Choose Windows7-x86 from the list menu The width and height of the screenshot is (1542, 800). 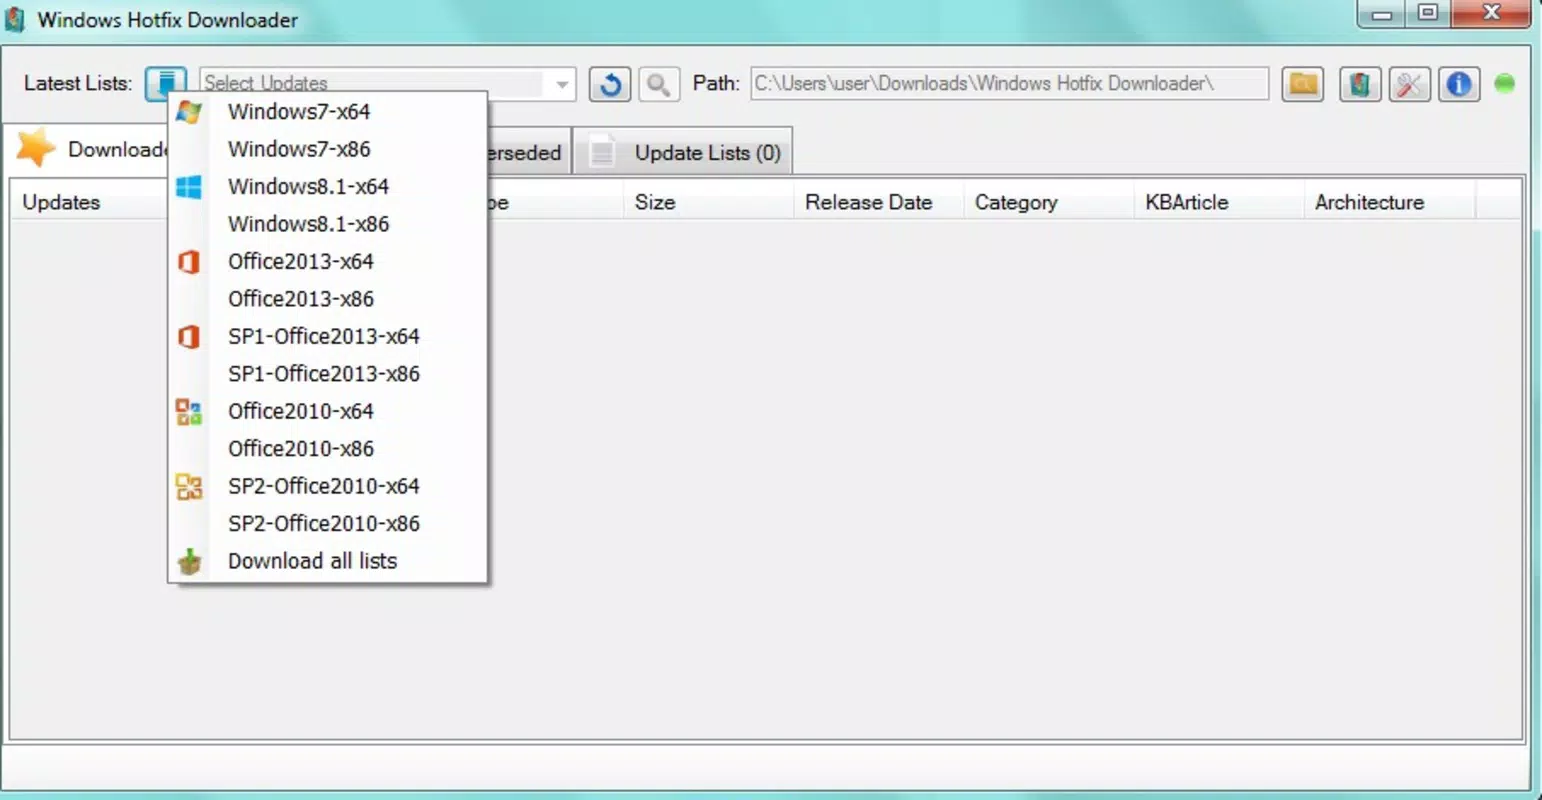(328, 149)
